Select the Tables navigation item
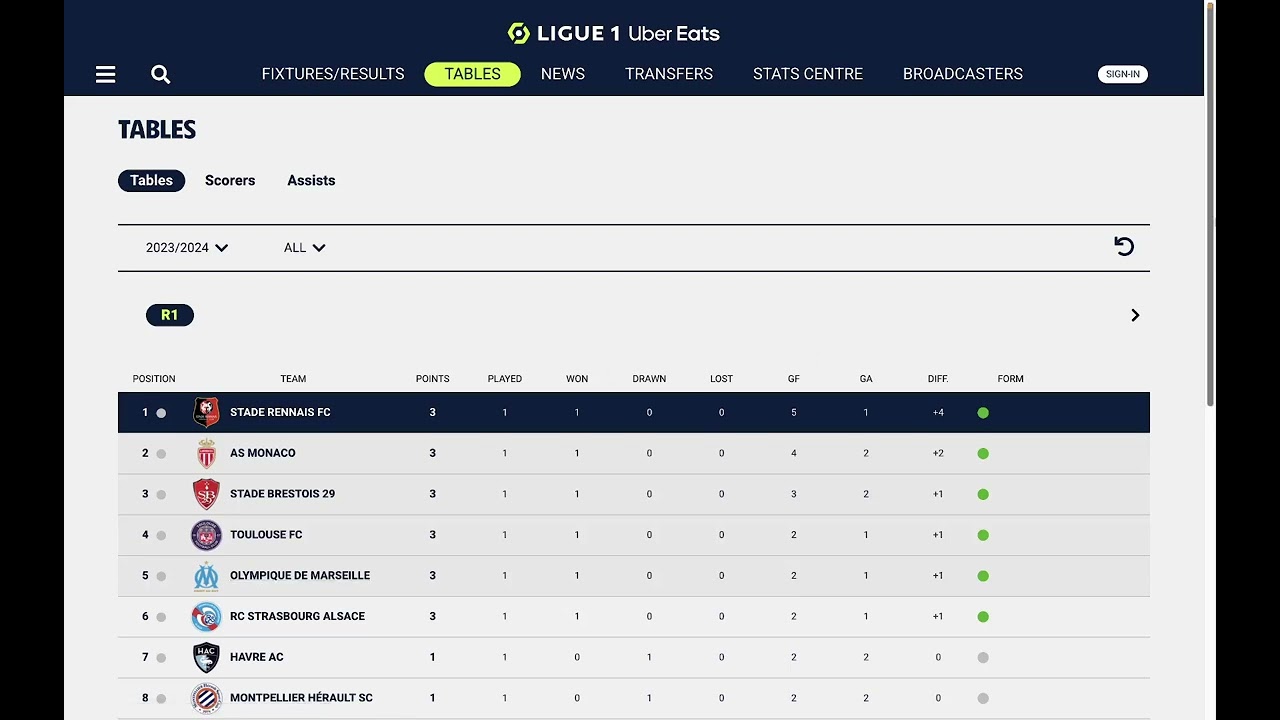Screen dimensions: 1280x720 [472, 74]
